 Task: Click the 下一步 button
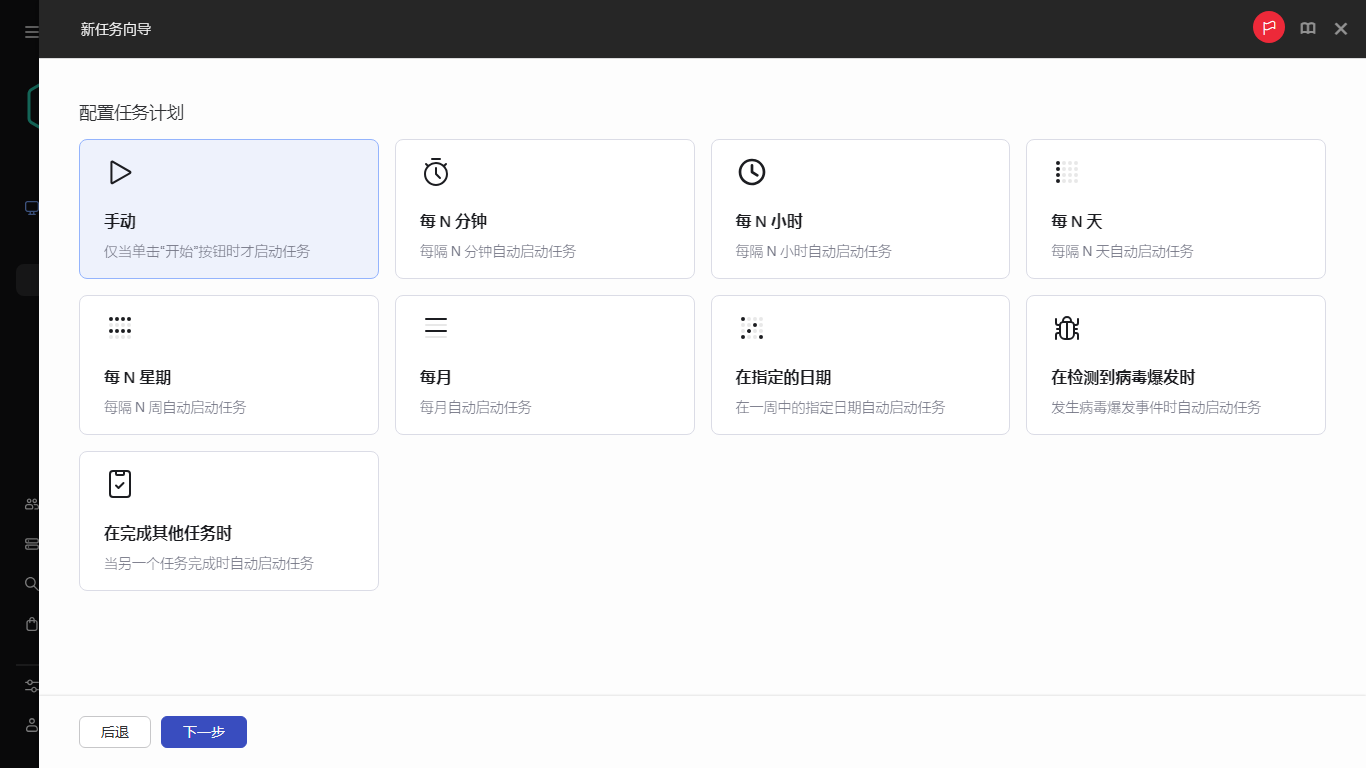click(203, 731)
